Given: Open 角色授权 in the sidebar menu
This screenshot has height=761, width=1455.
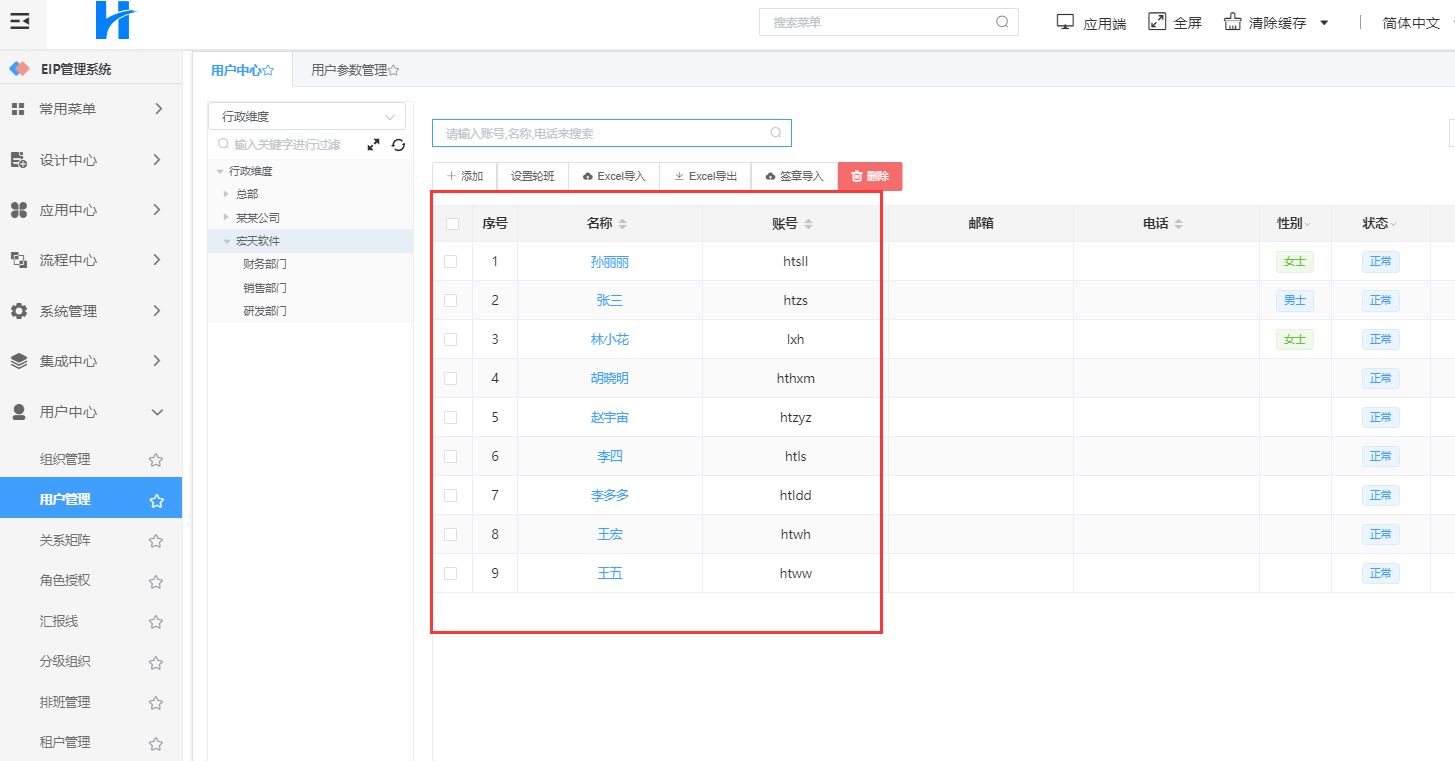Looking at the screenshot, I should pos(65,581).
